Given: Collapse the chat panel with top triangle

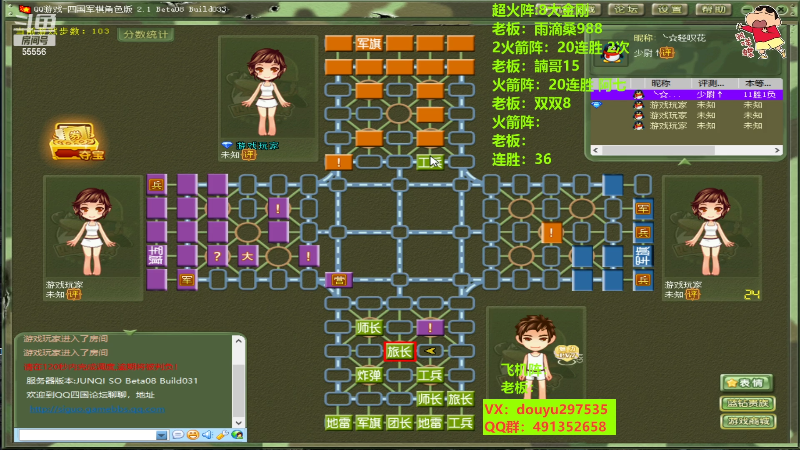Looking at the screenshot, I should click(x=130, y=332).
